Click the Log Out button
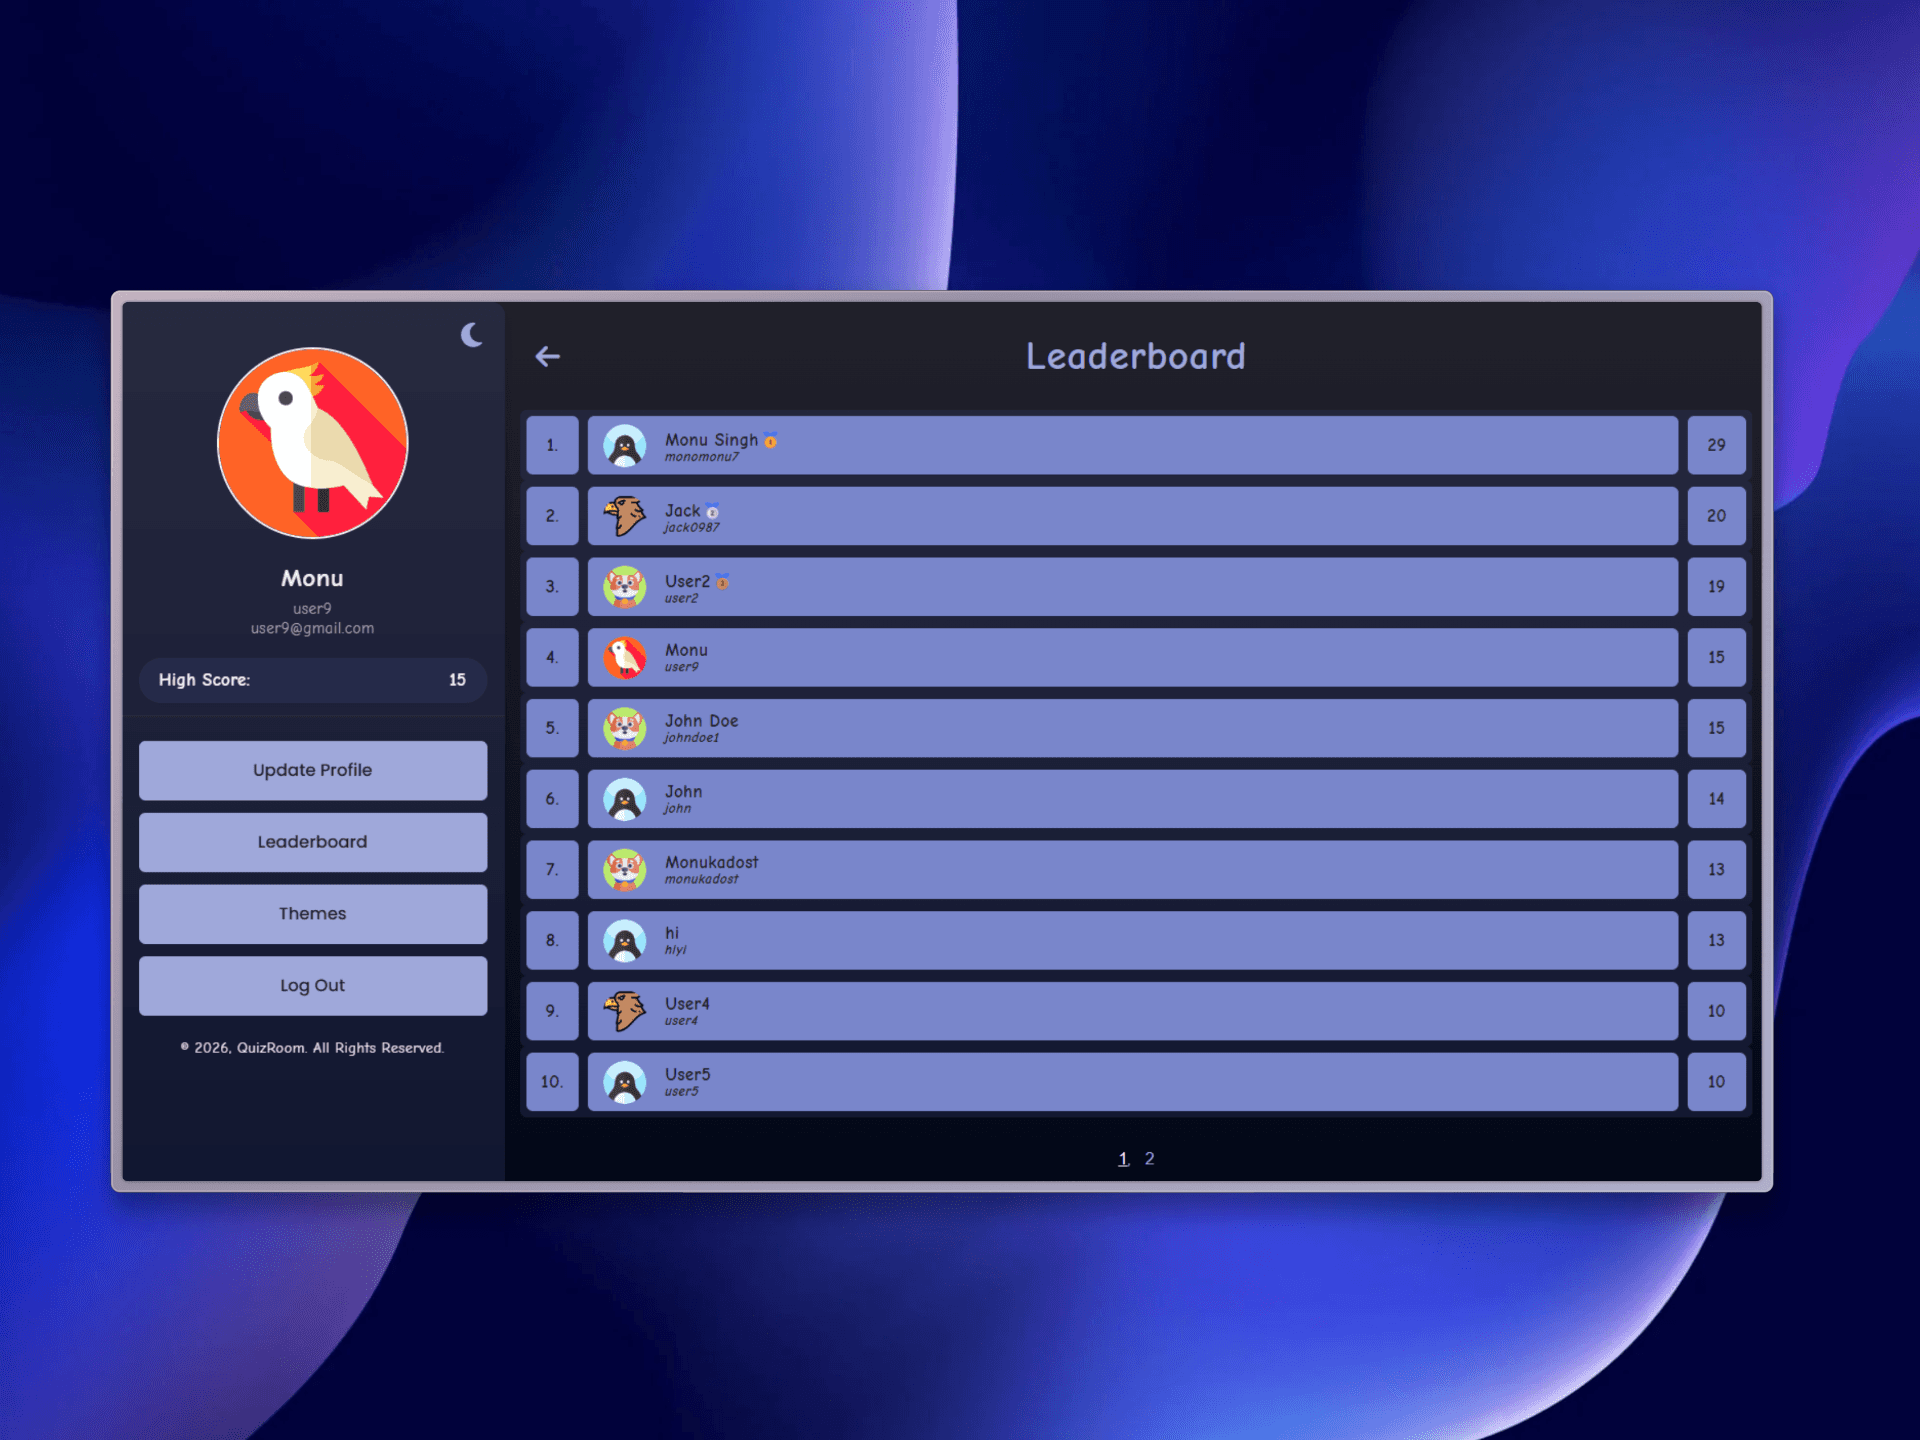This screenshot has height=1440, width=1920. [x=313, y=986]
